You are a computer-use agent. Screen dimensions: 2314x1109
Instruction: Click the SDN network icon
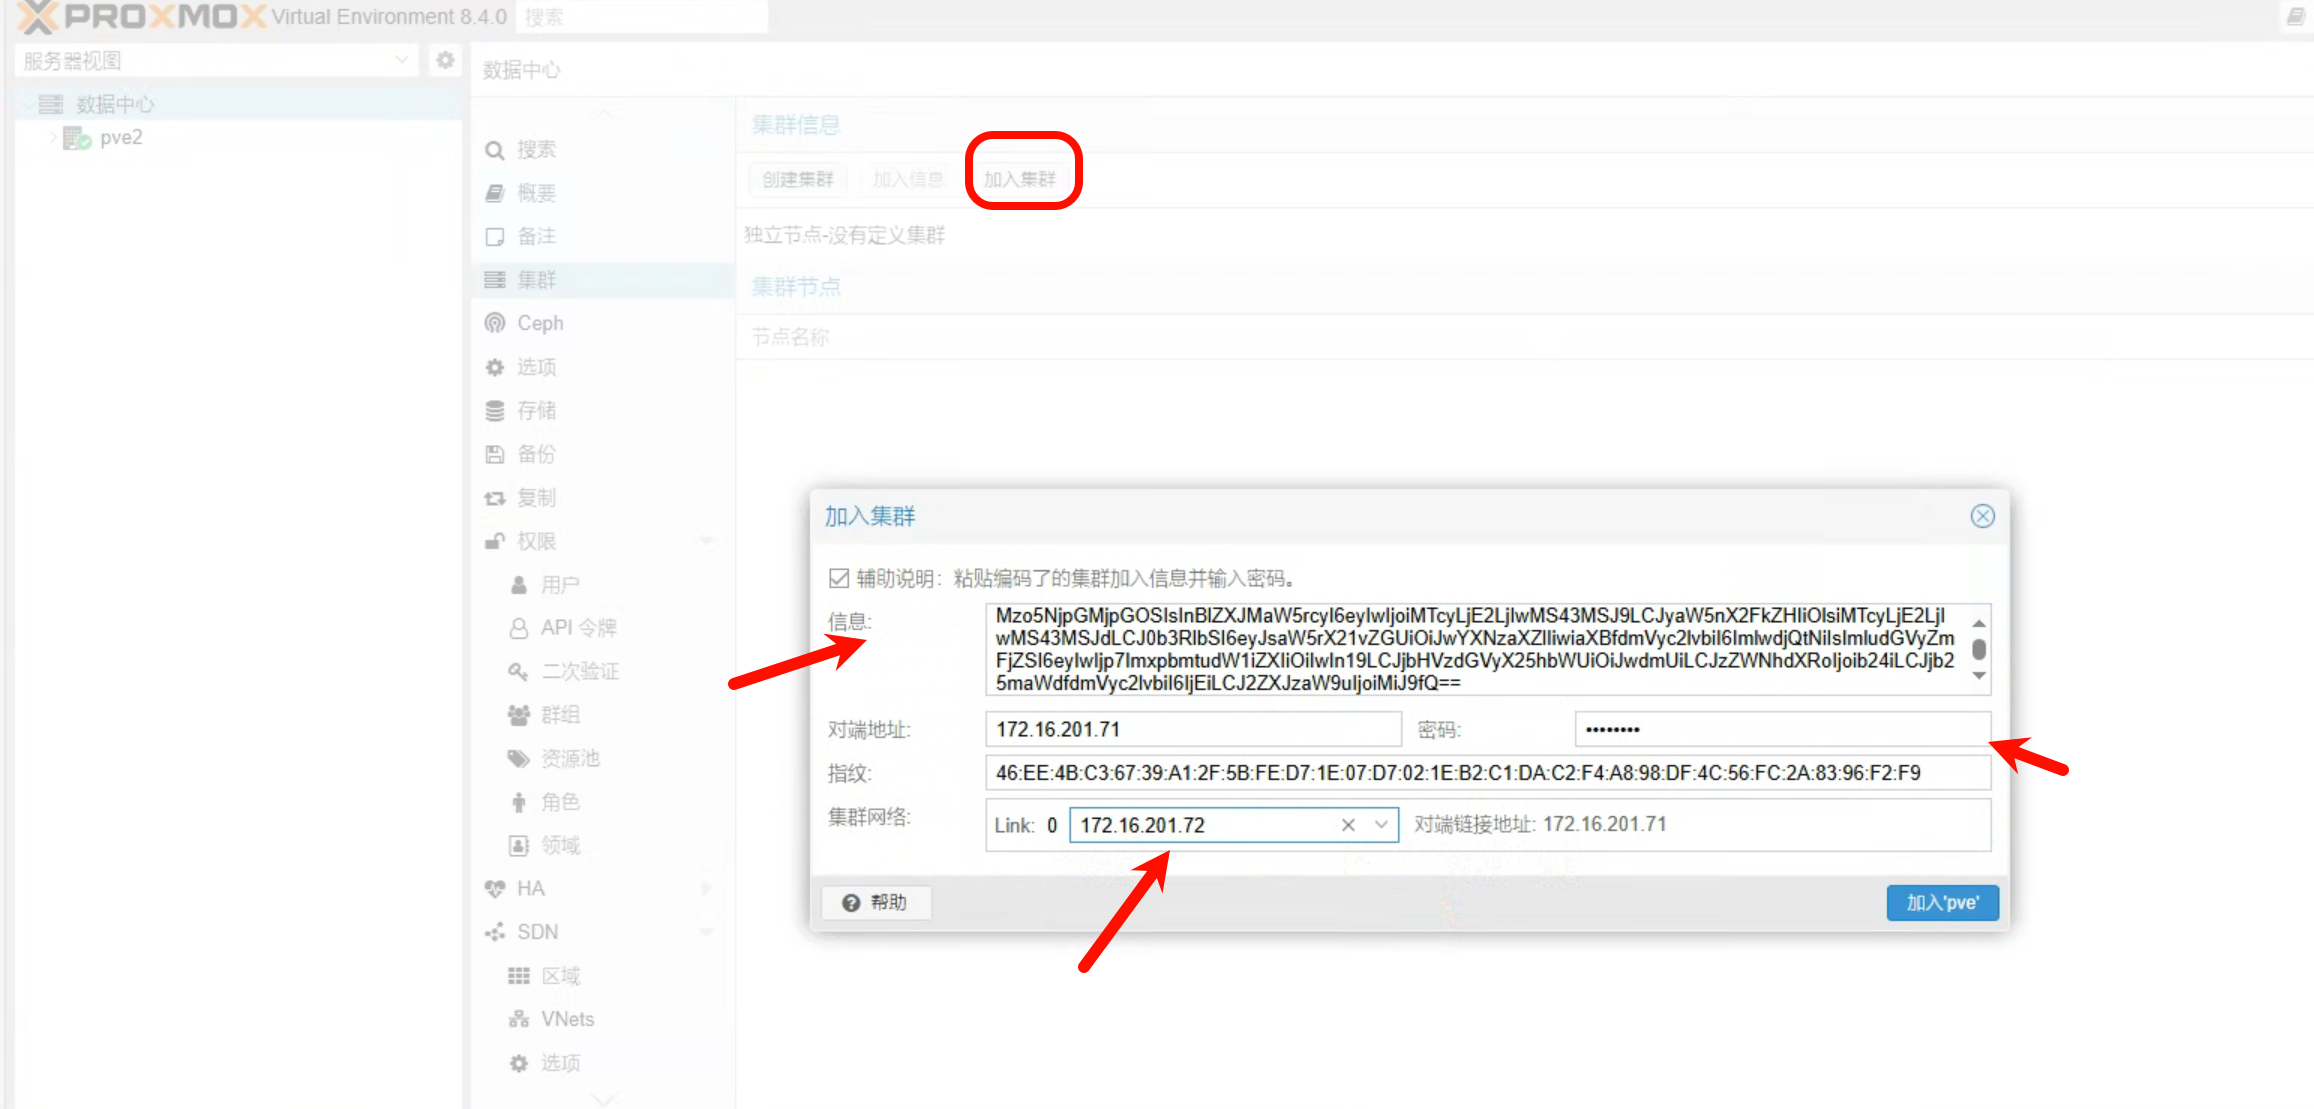495,932
